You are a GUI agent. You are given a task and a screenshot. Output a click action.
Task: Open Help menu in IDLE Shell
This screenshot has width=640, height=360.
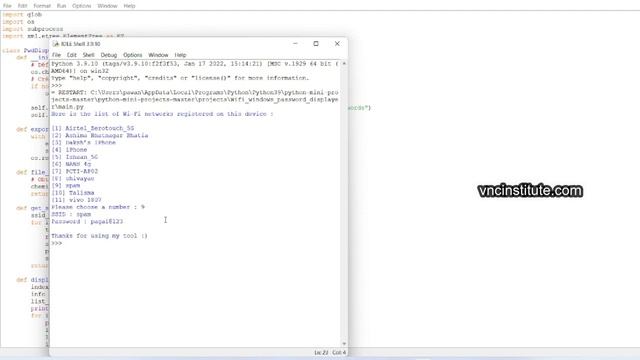[180, 55]
